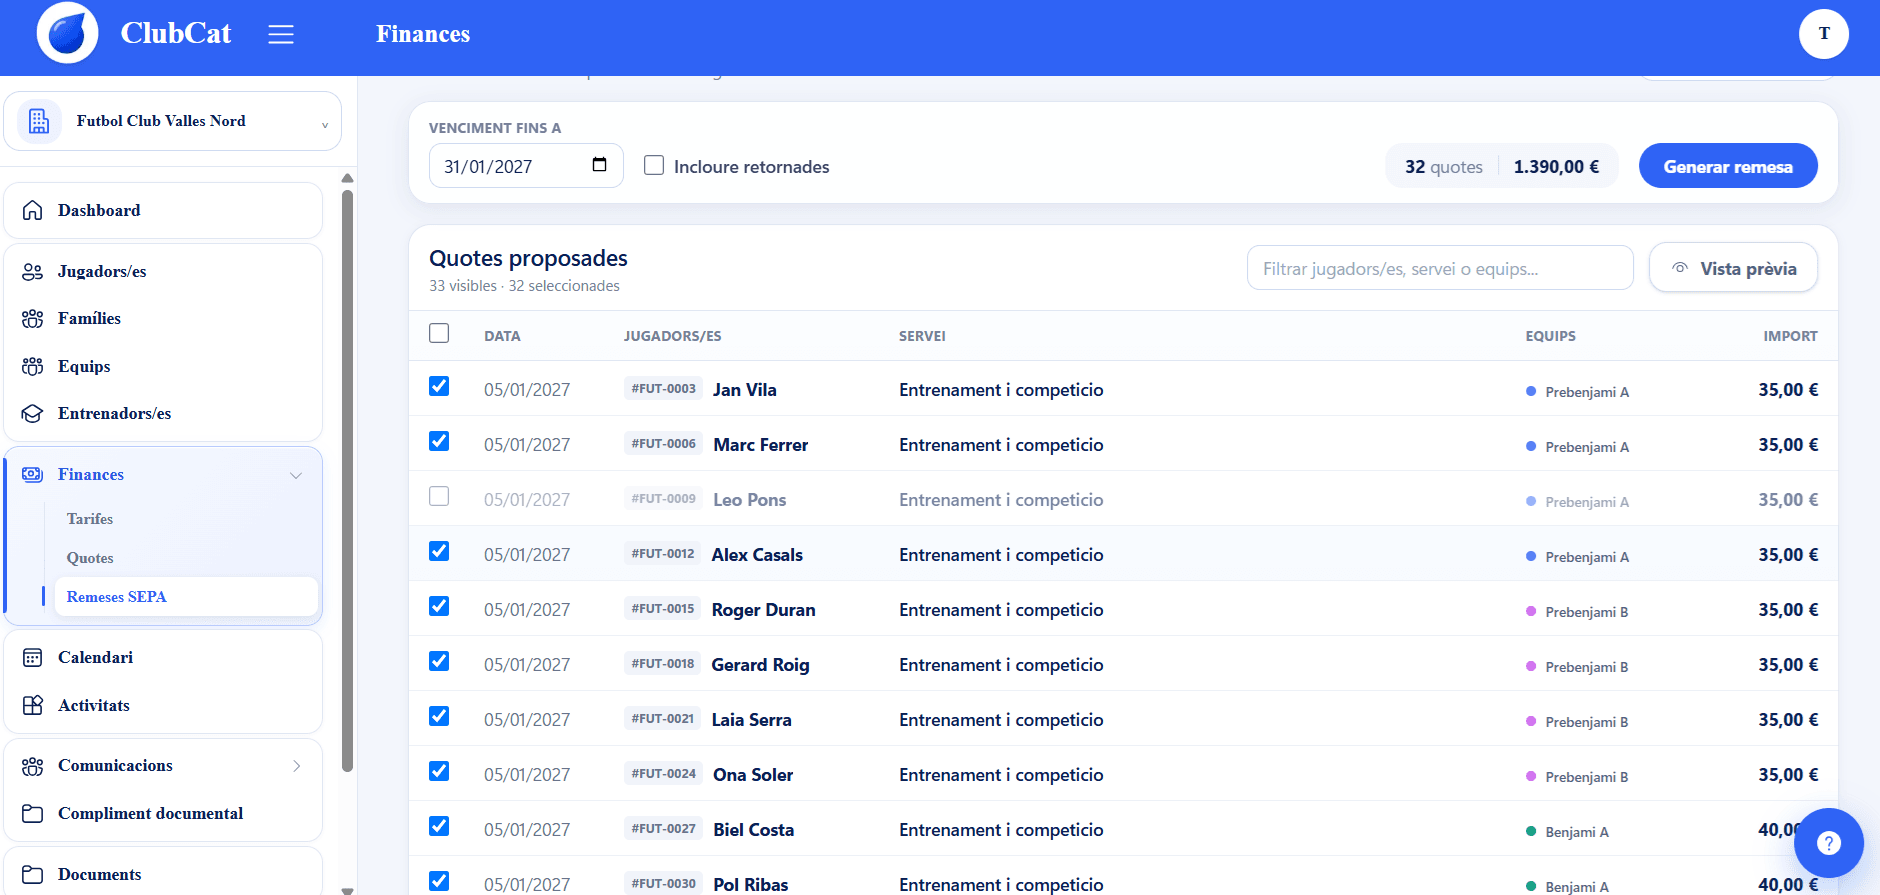Uncheck the Alex Casals row checkbox

(439, 551)
